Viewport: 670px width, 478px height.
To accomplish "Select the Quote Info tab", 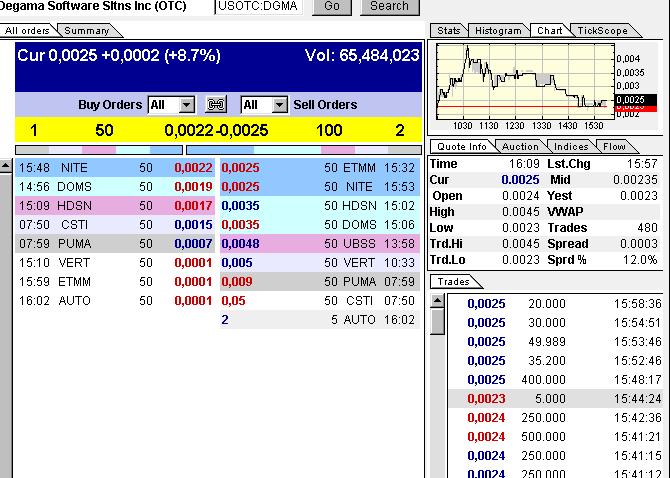I will pos(462,147).
